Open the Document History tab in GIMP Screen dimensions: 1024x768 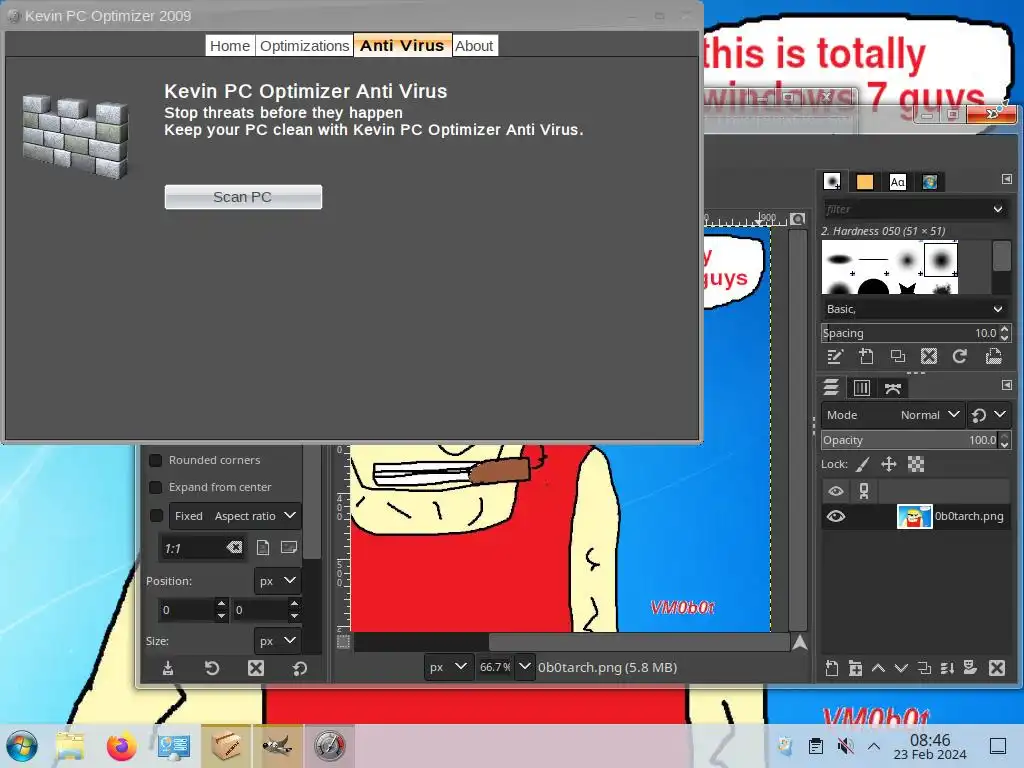coord(930,182)
